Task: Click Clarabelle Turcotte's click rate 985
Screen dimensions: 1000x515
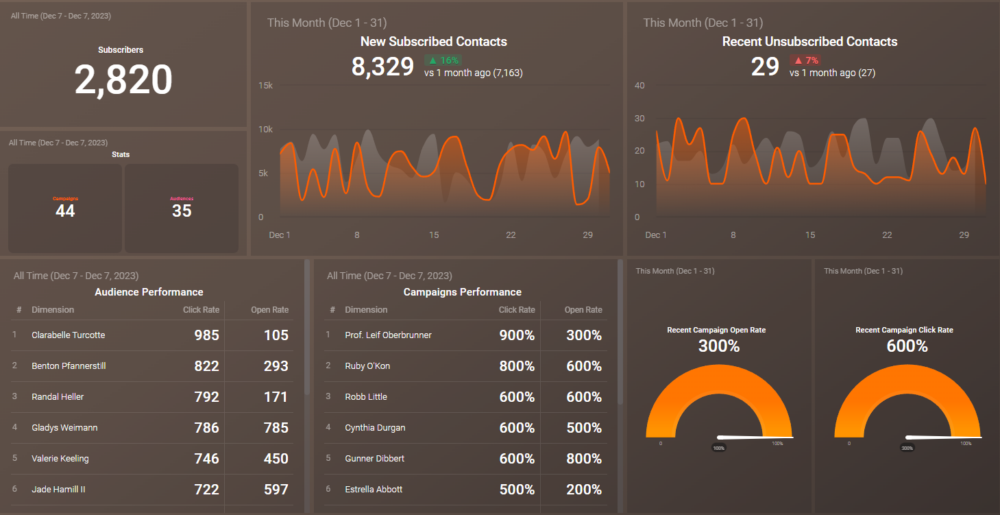Action: (x=207, y=335)
